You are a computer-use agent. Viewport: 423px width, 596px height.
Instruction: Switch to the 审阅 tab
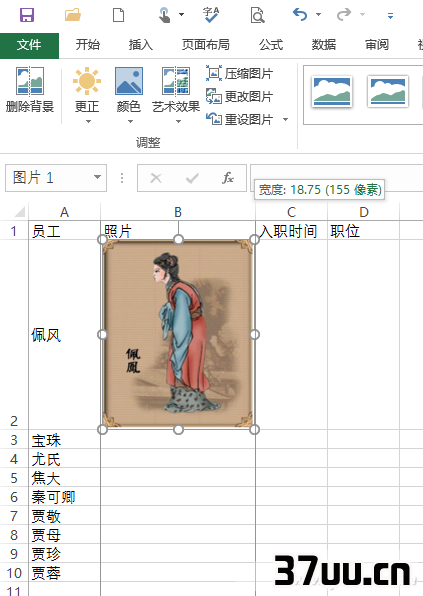(x=377, y=45)
